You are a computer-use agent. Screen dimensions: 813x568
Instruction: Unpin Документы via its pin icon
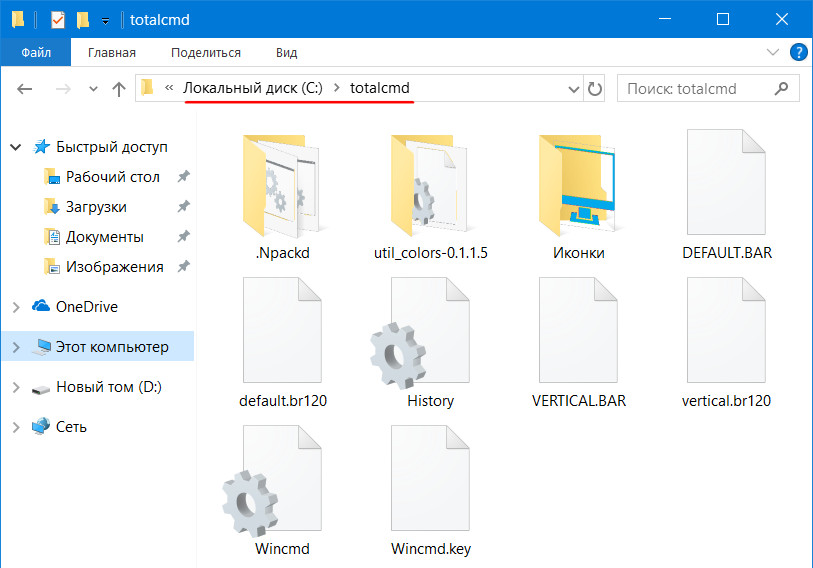pyautogui.click(x=183, y=237)
